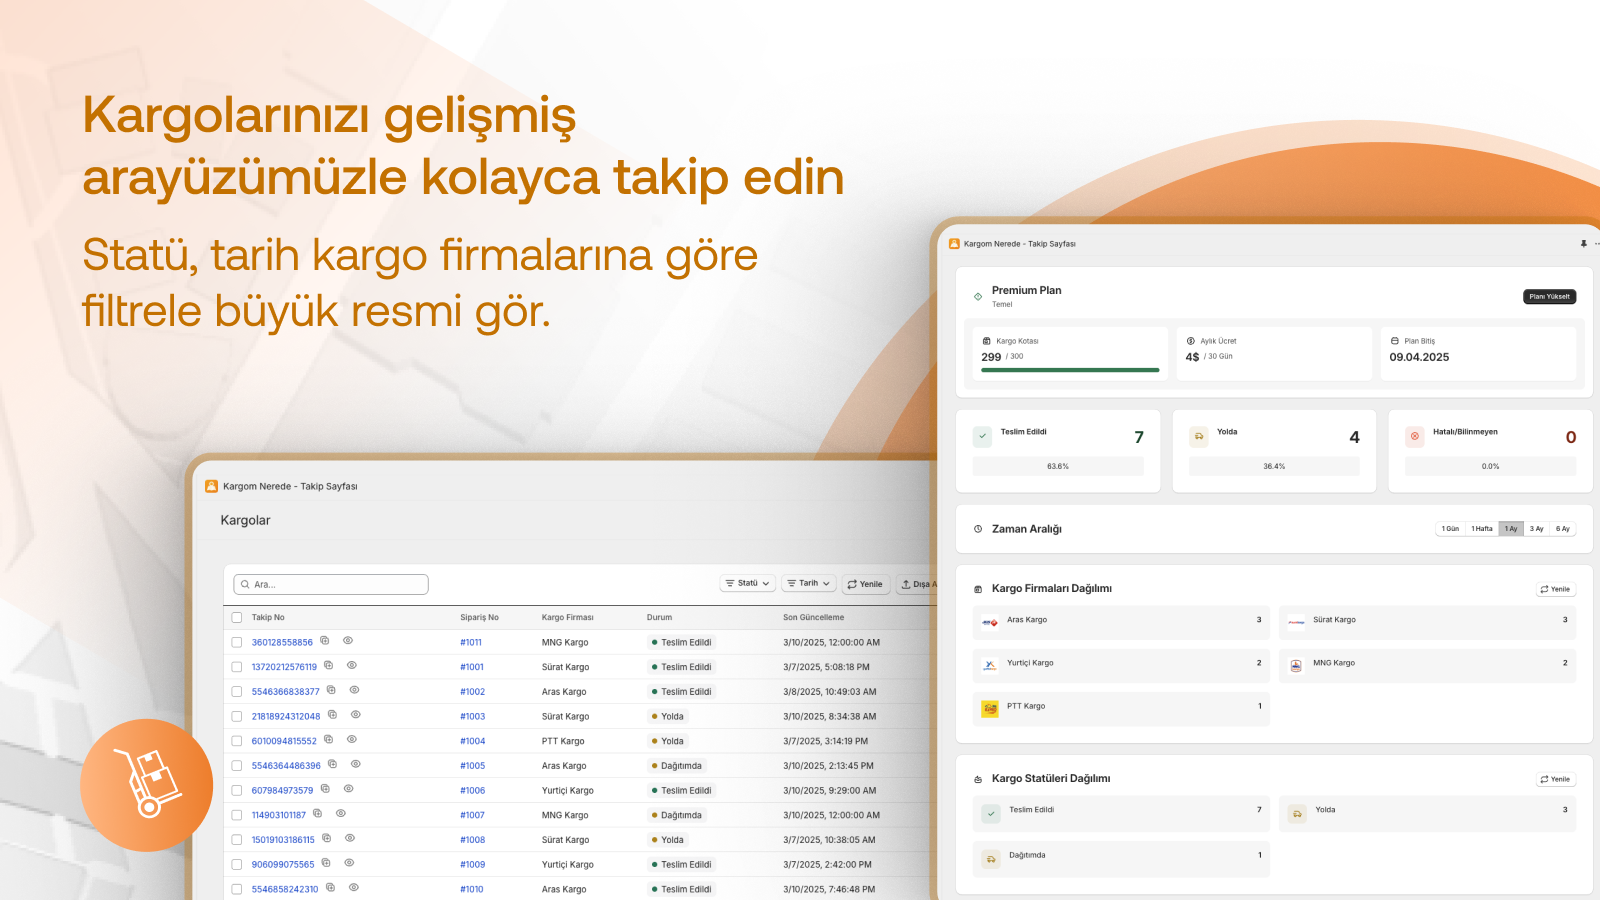Copy tracking number 5546364486396
Viewport: 1600px width, 900px height.
click(332, 764)
